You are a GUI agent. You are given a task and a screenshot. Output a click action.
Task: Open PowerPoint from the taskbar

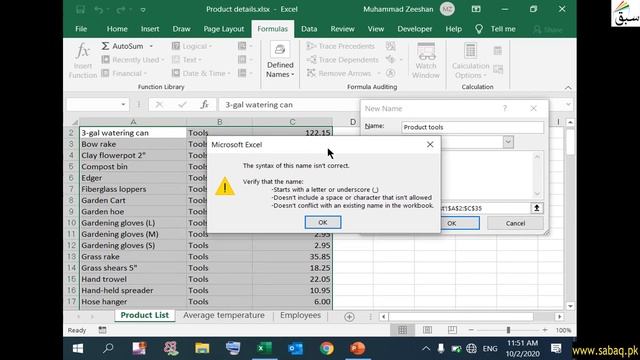point(358,349)
